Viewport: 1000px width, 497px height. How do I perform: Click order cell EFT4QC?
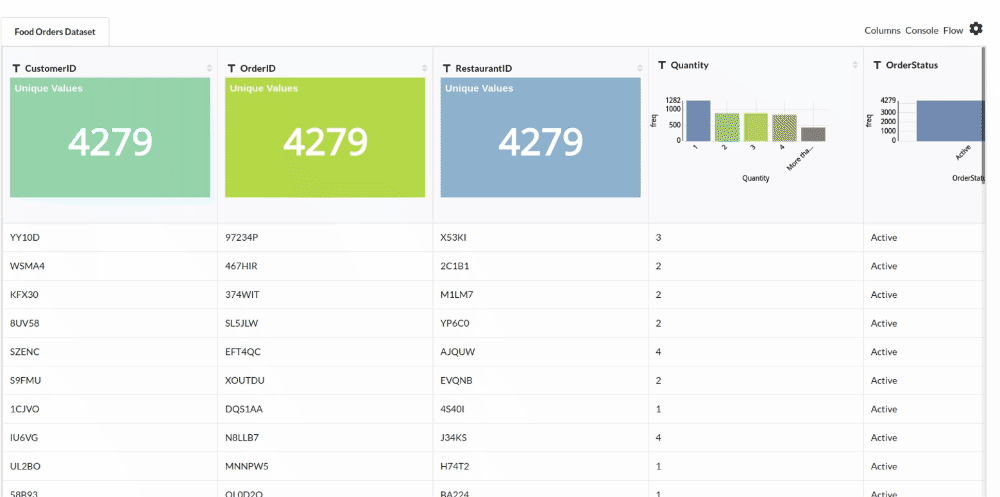click(x=243, y=352)
